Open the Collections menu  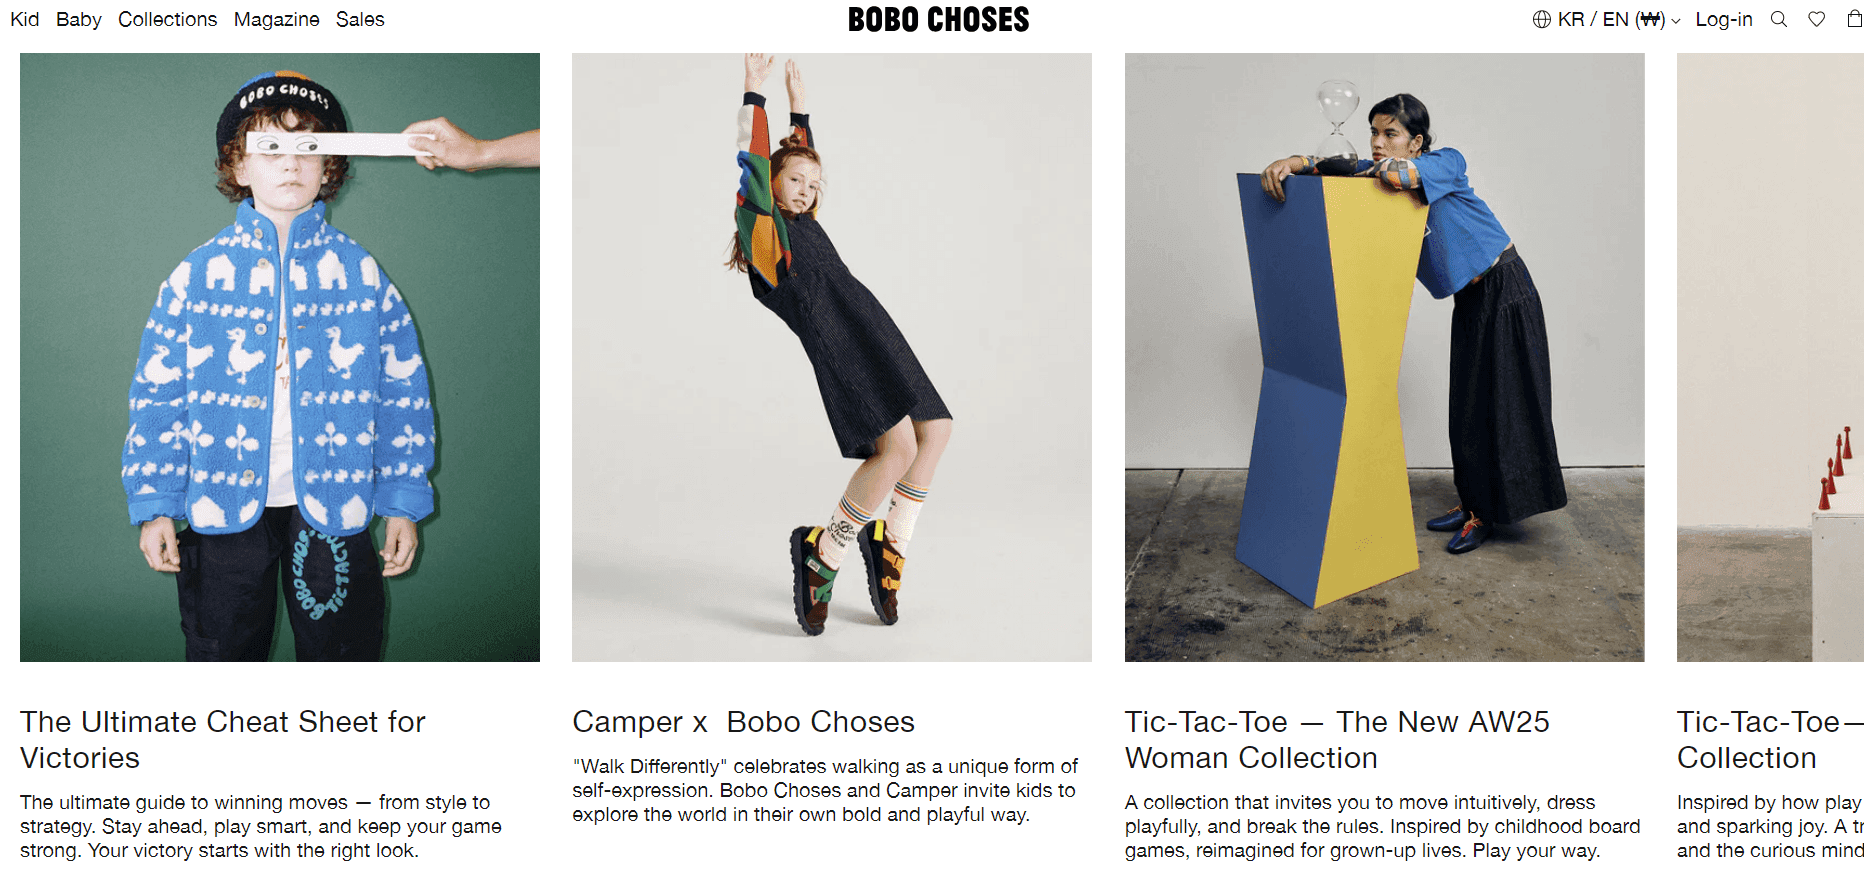click(167, 19)
